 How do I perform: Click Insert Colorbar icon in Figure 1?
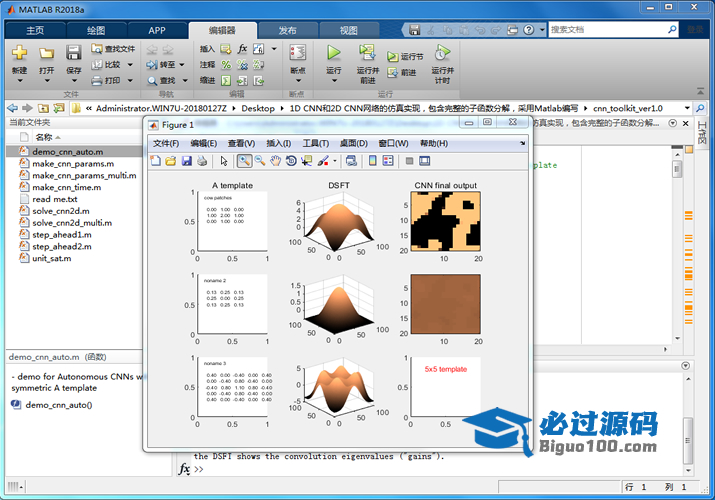click(373, 160)
